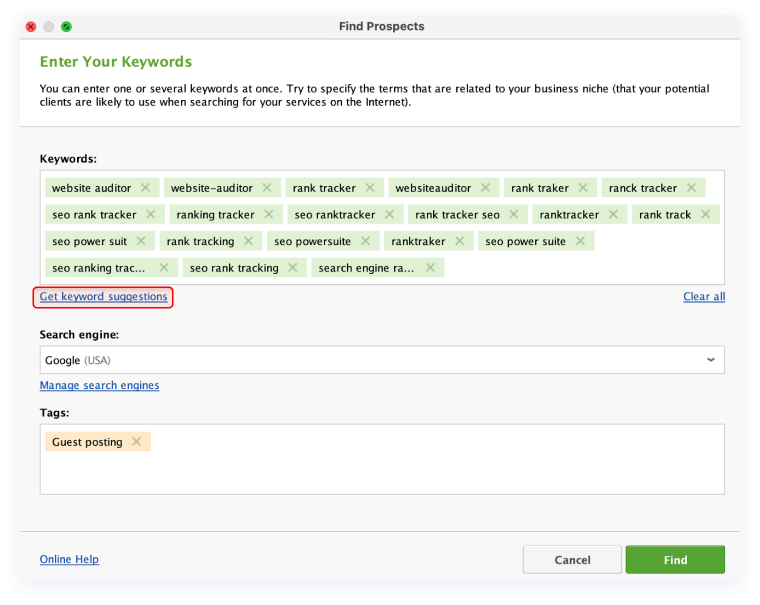The height and width of the screenshot is (605, 760).
Task: Remove the 'seo powersuite' keyword tag
Action: [368, 241]
